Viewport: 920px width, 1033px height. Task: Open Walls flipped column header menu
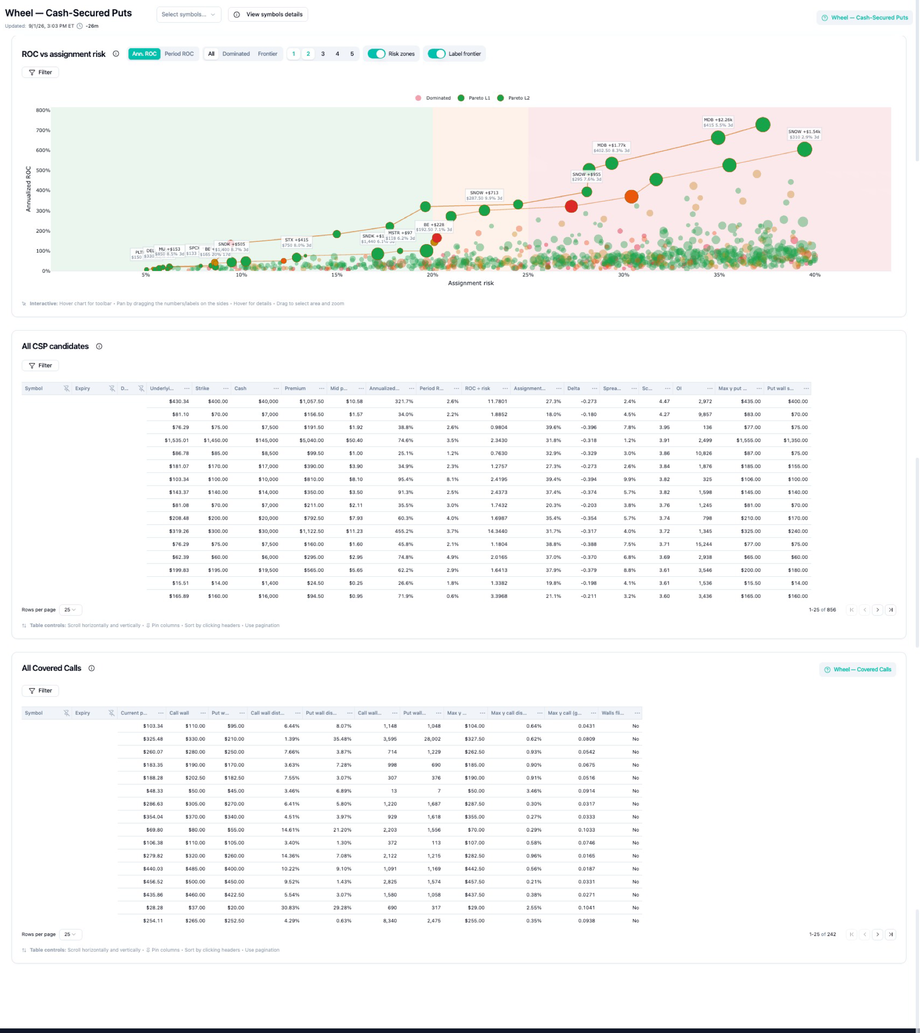pos(637,713)
